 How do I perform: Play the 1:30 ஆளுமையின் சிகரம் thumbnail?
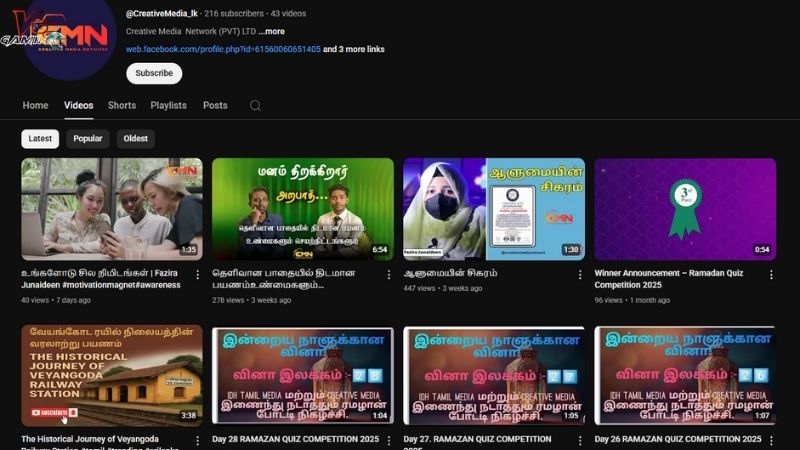pyautogui.click(x=494, y=209)
